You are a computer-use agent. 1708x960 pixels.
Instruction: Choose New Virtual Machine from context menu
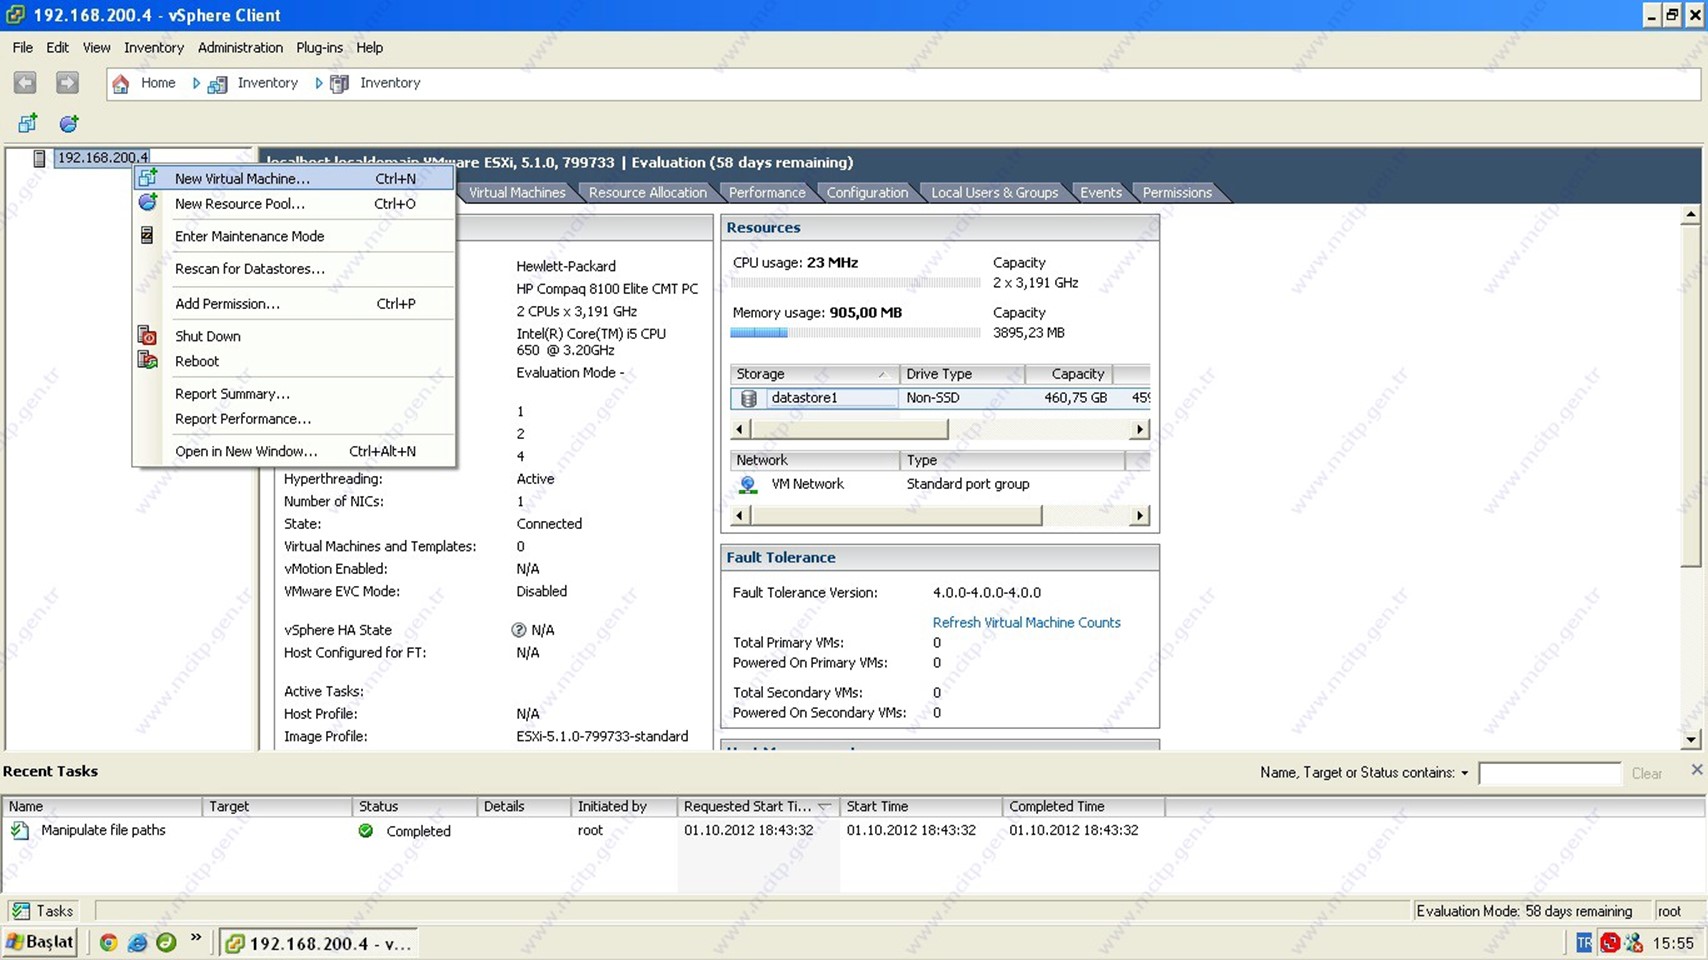point(294,178)
